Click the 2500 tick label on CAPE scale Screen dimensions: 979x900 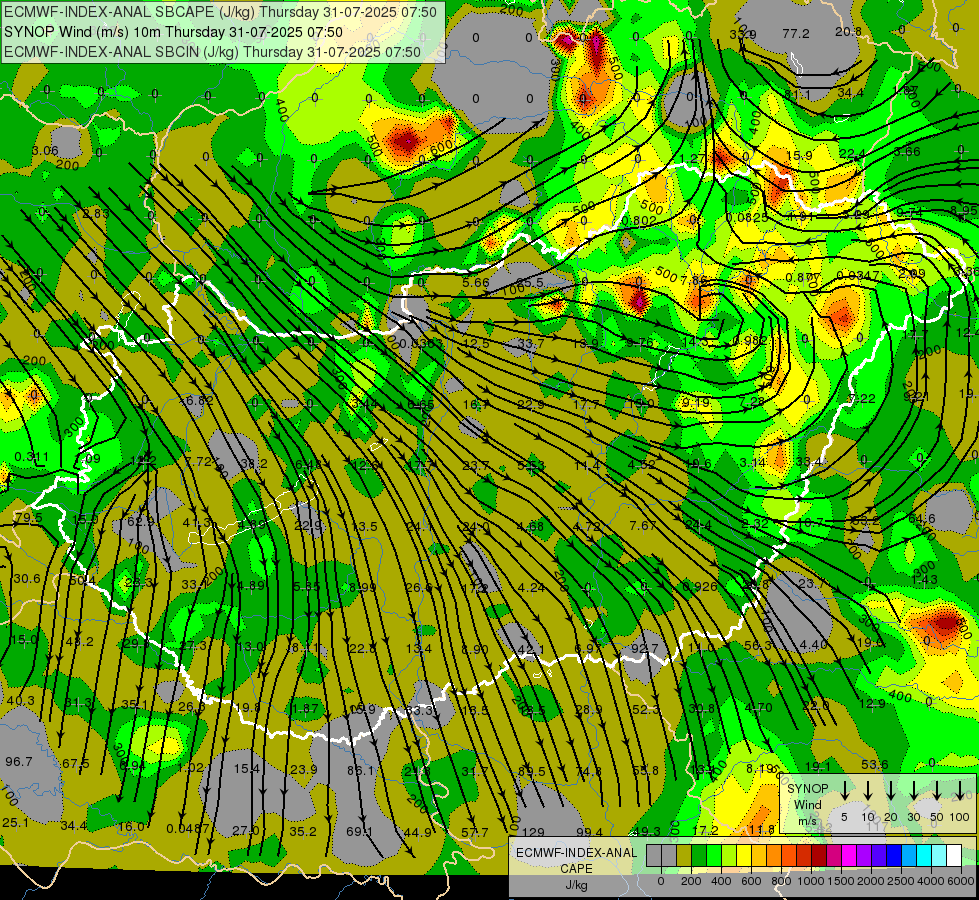coord(902,881)
